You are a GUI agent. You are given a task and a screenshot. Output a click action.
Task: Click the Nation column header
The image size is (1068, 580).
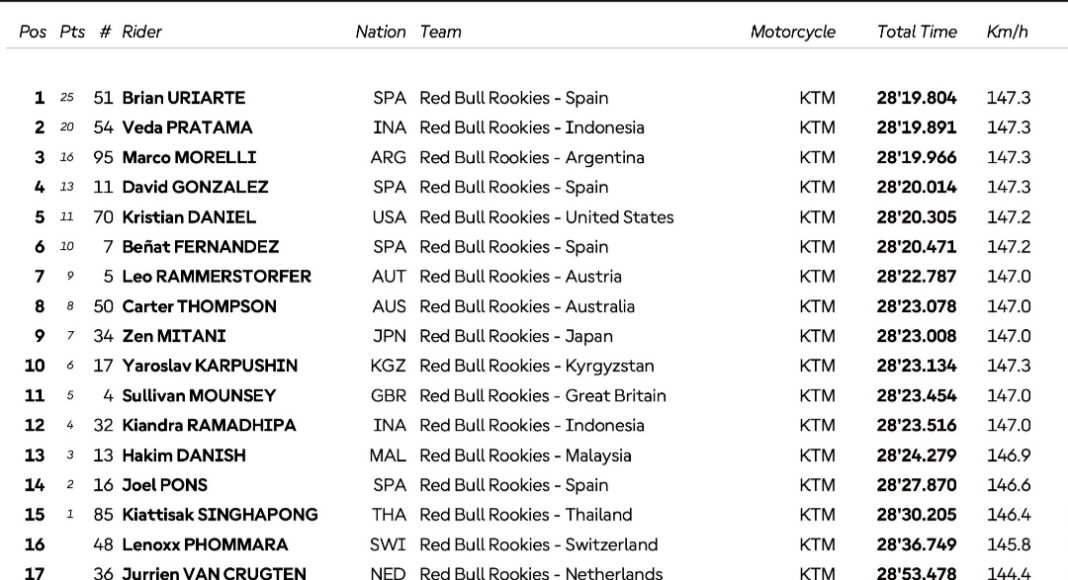(380, 32)
